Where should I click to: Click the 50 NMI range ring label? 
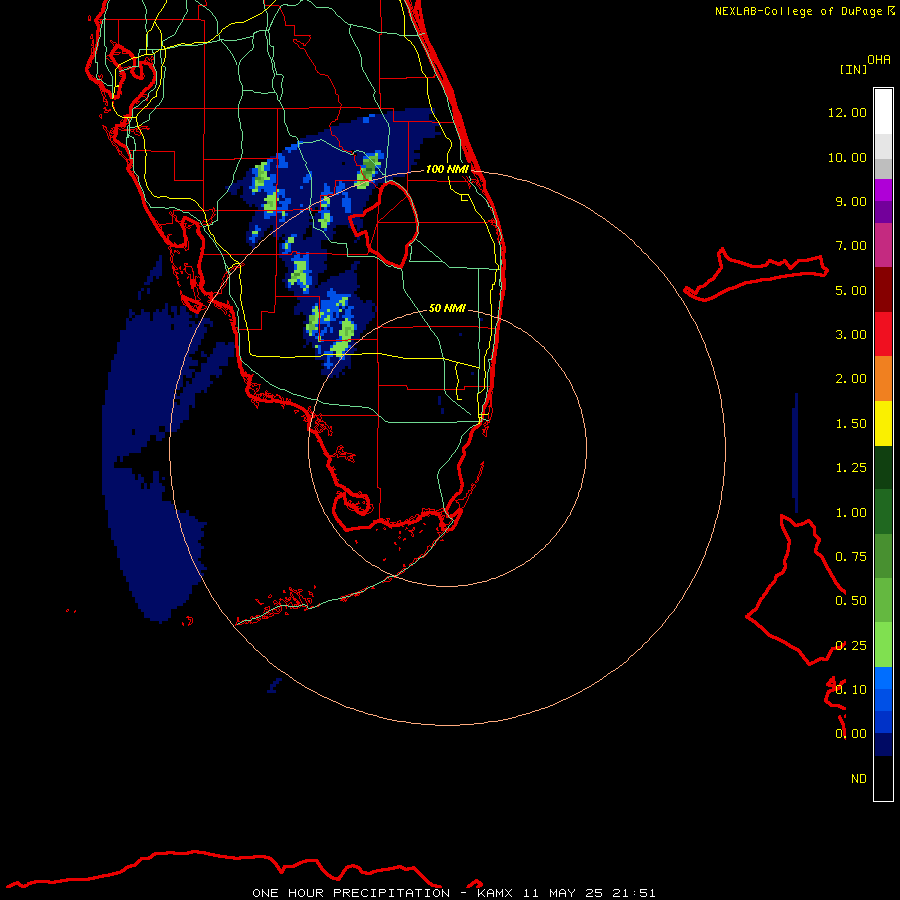447,308
